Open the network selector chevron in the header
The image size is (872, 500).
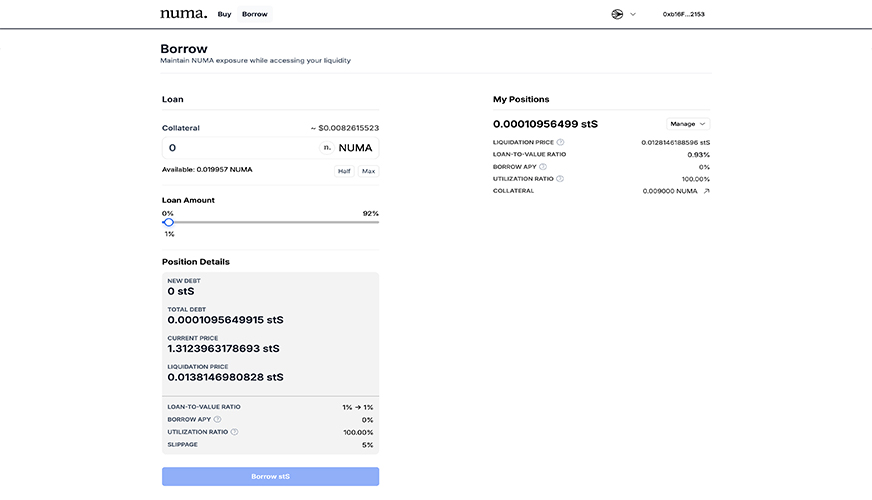pyautogui.click(x=633, y=14)
